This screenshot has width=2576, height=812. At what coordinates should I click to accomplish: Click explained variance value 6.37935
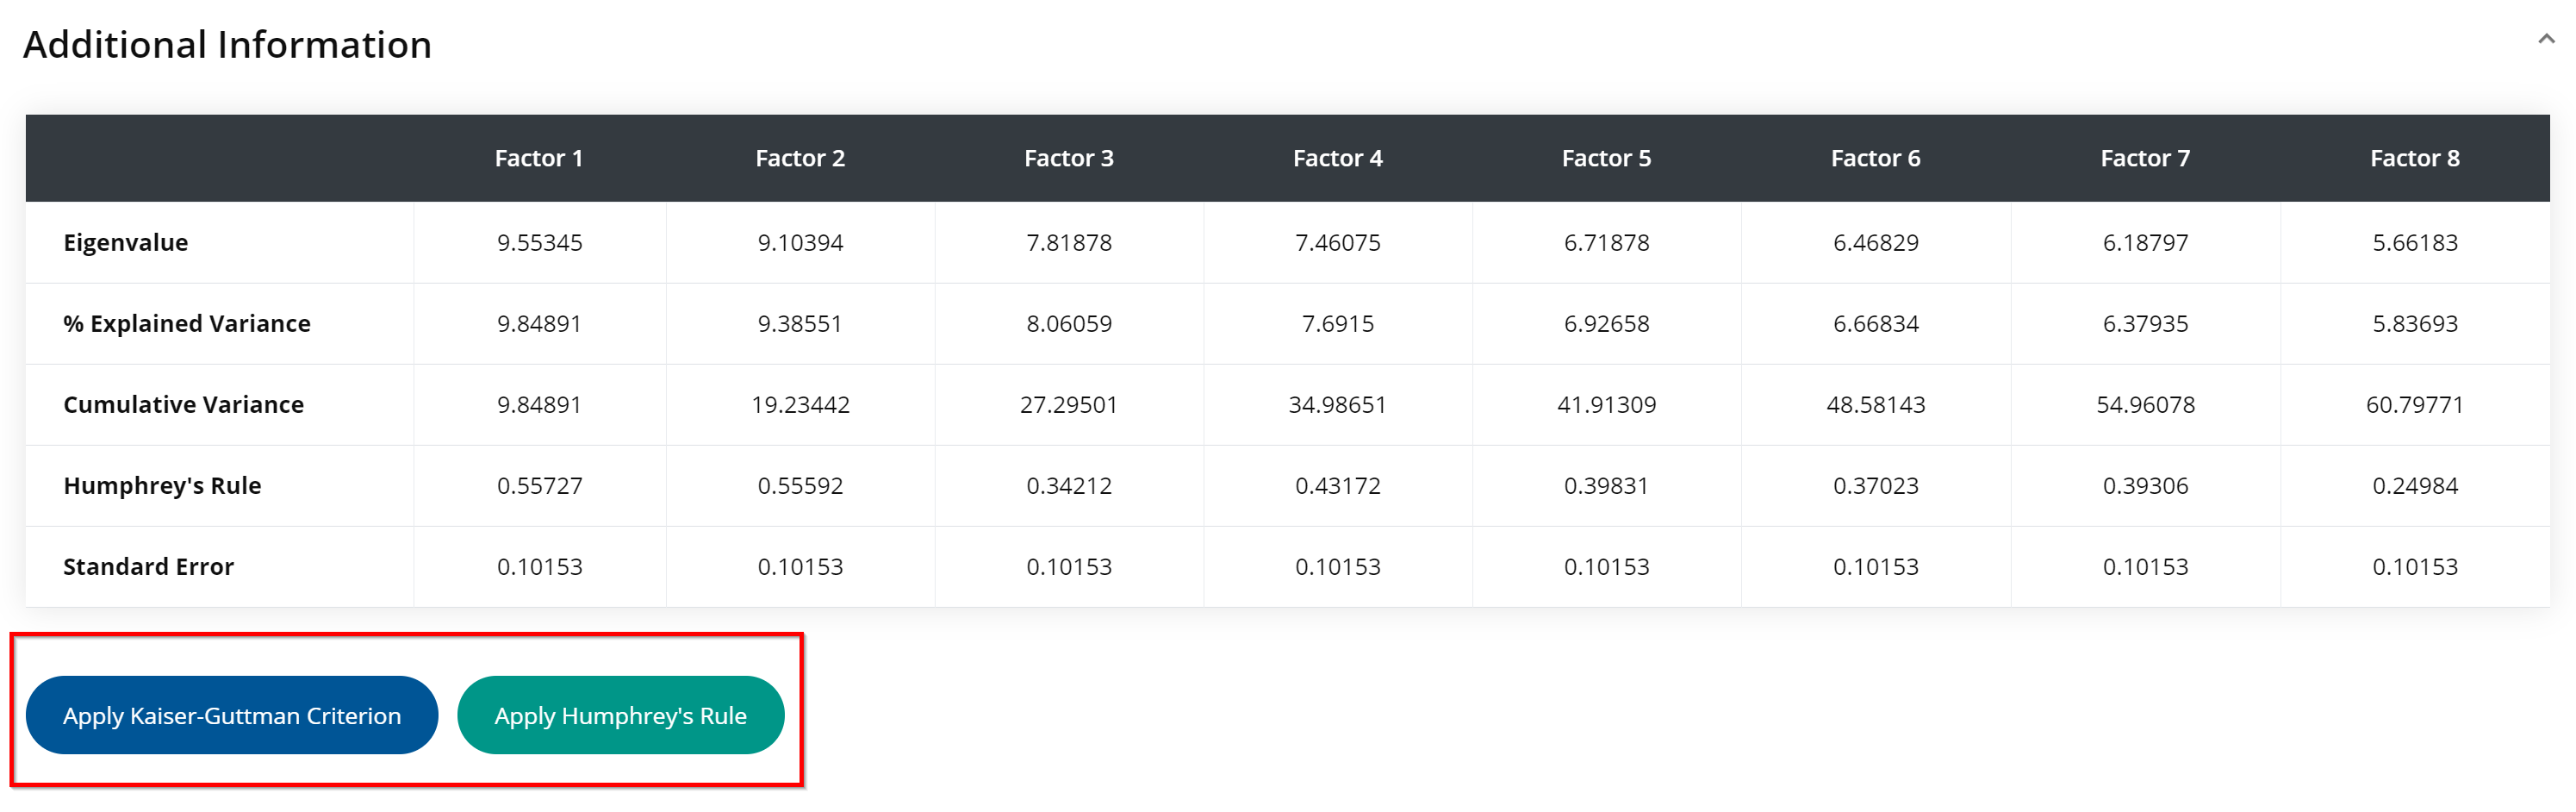tap(2145, 323)
